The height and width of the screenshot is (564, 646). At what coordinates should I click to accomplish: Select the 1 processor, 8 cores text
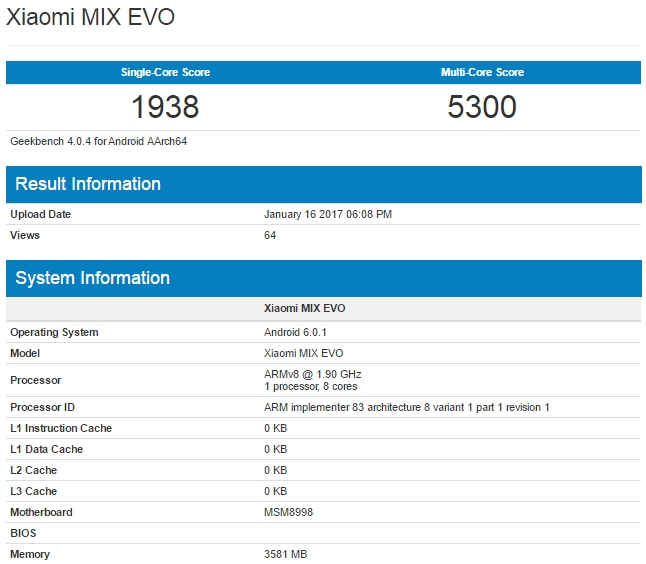tap(311, 386)
